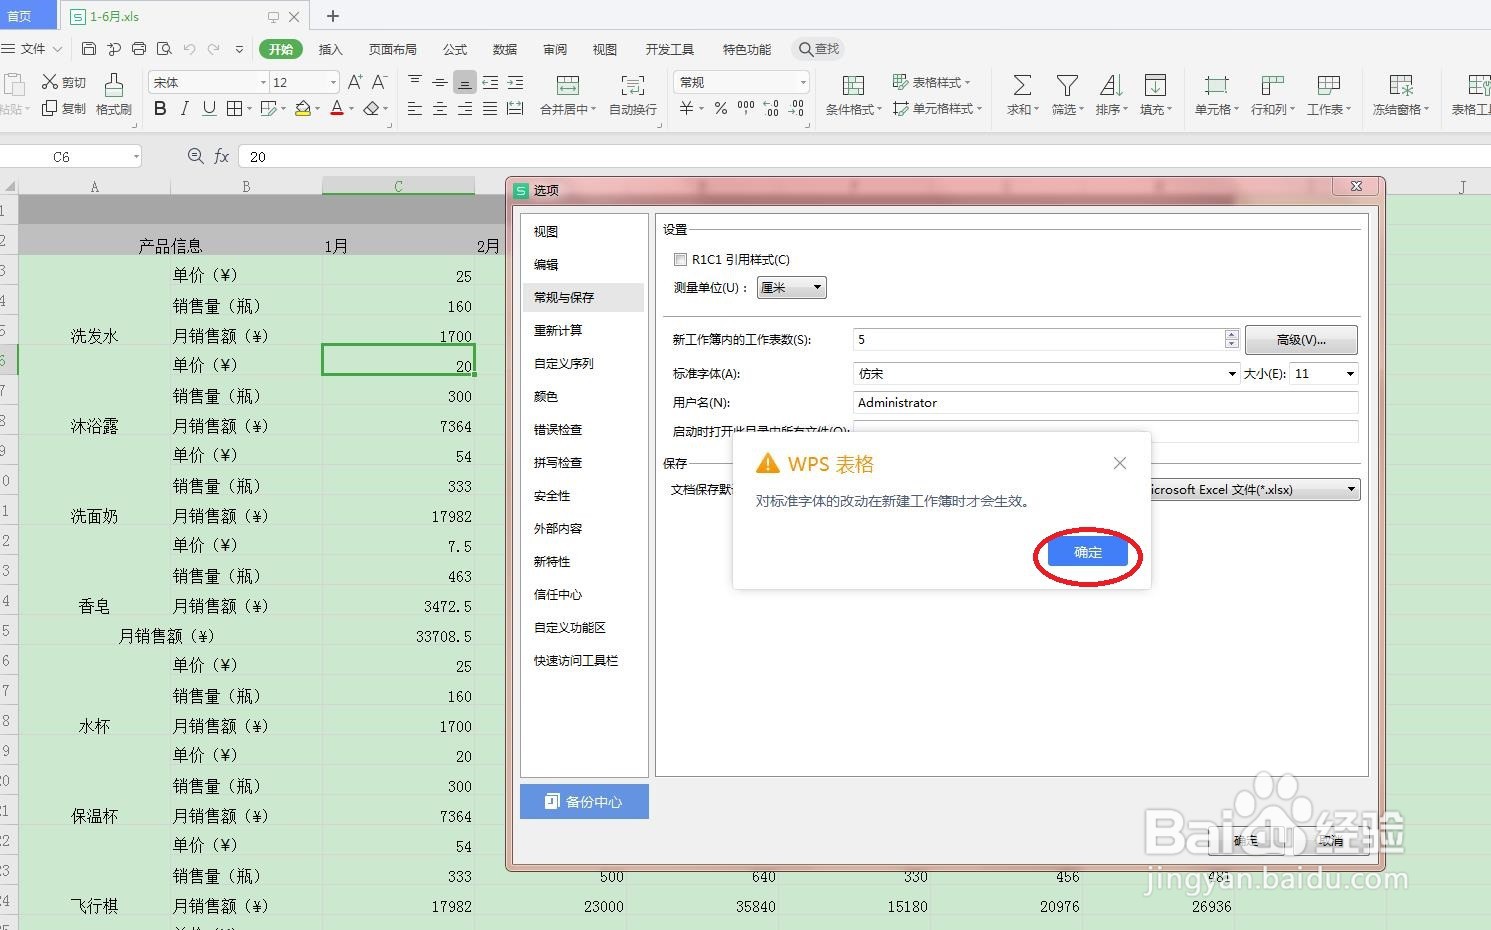Apply 自动换行 wrap text
The image size is (1491, 930).
tap(631, 95)
